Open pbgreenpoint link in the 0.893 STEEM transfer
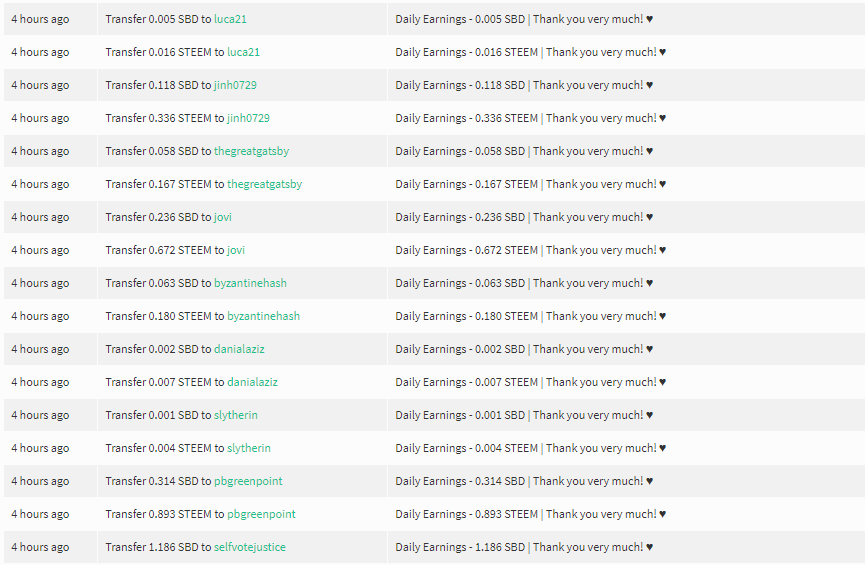This screenshot has height=565, width=865. coord(261,515)
